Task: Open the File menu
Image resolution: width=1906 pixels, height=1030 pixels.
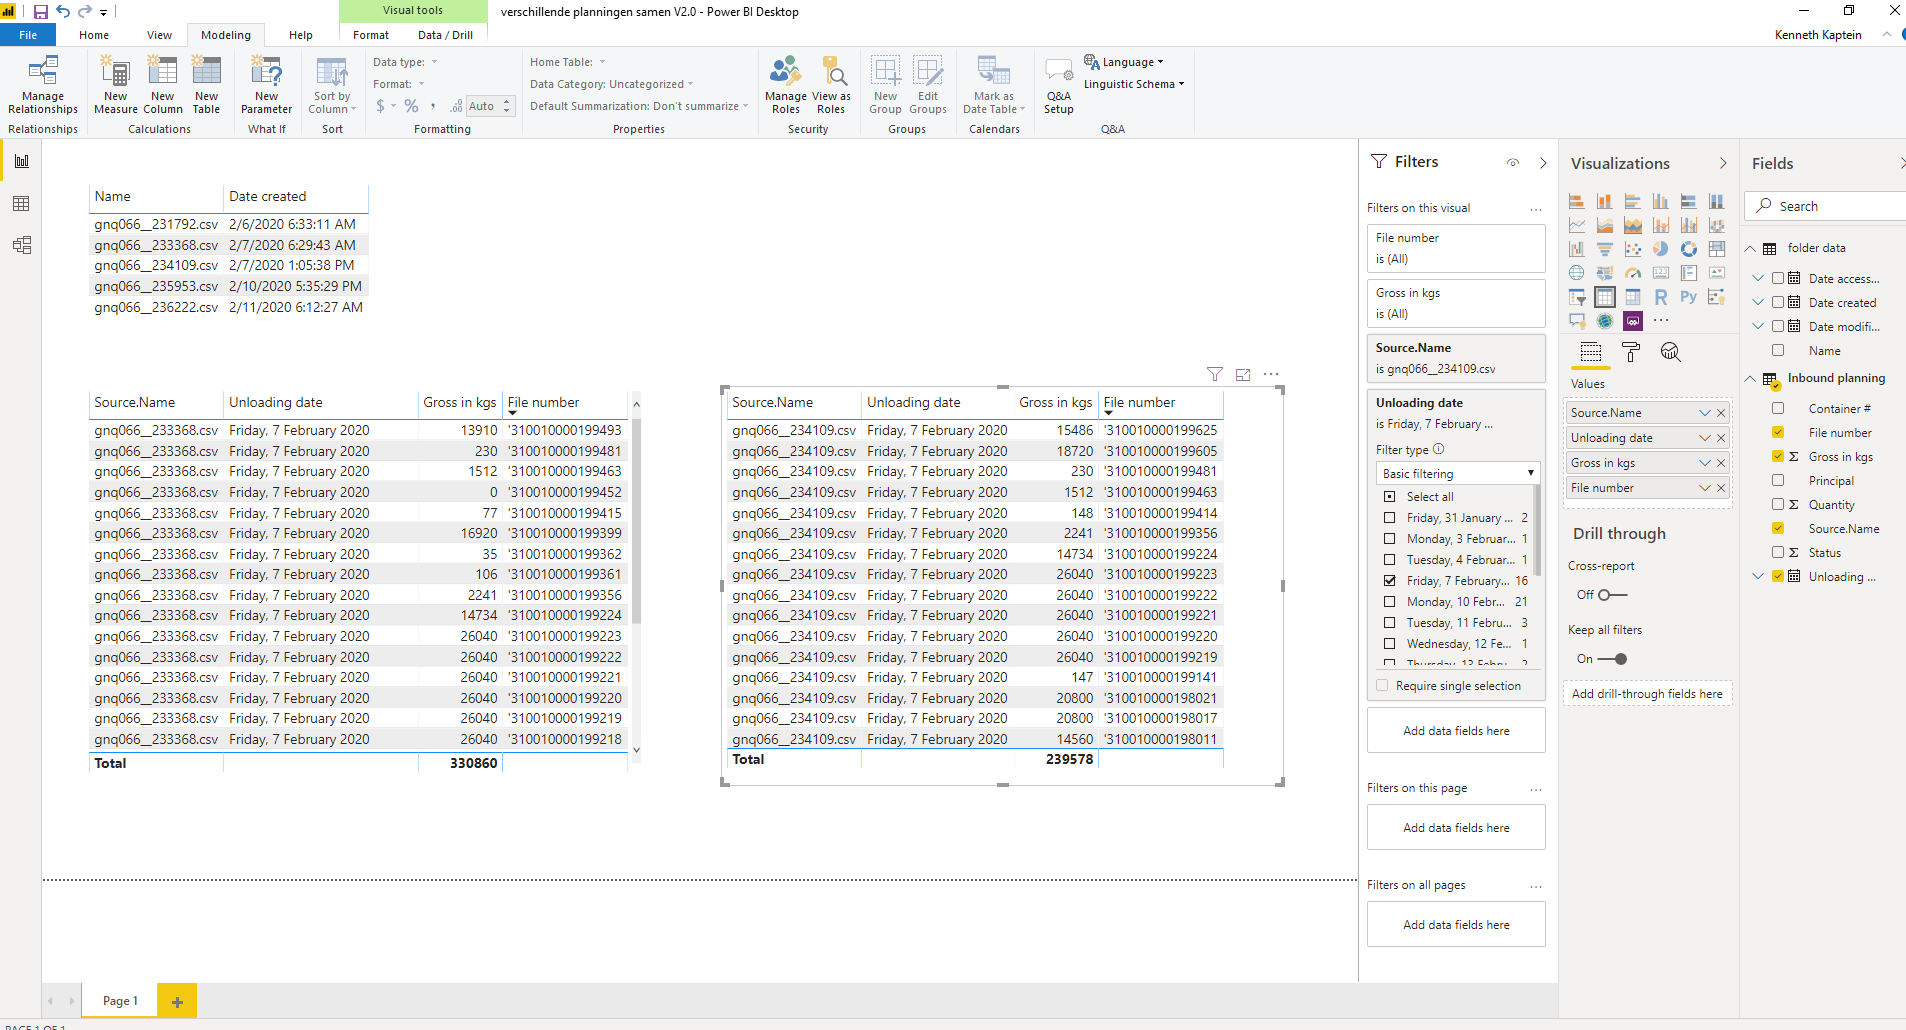Action: (28, 35)
